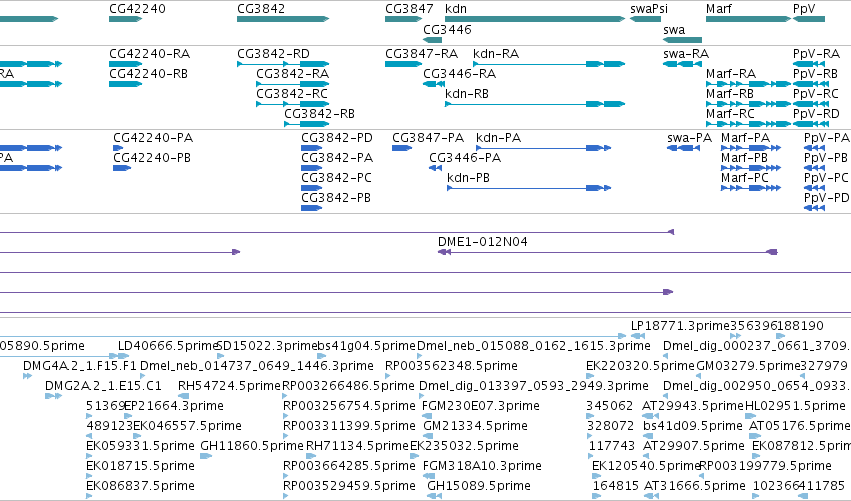Click the CG42240 gene arrow glyph
The image size is (851, 501).
pos(125,19)
